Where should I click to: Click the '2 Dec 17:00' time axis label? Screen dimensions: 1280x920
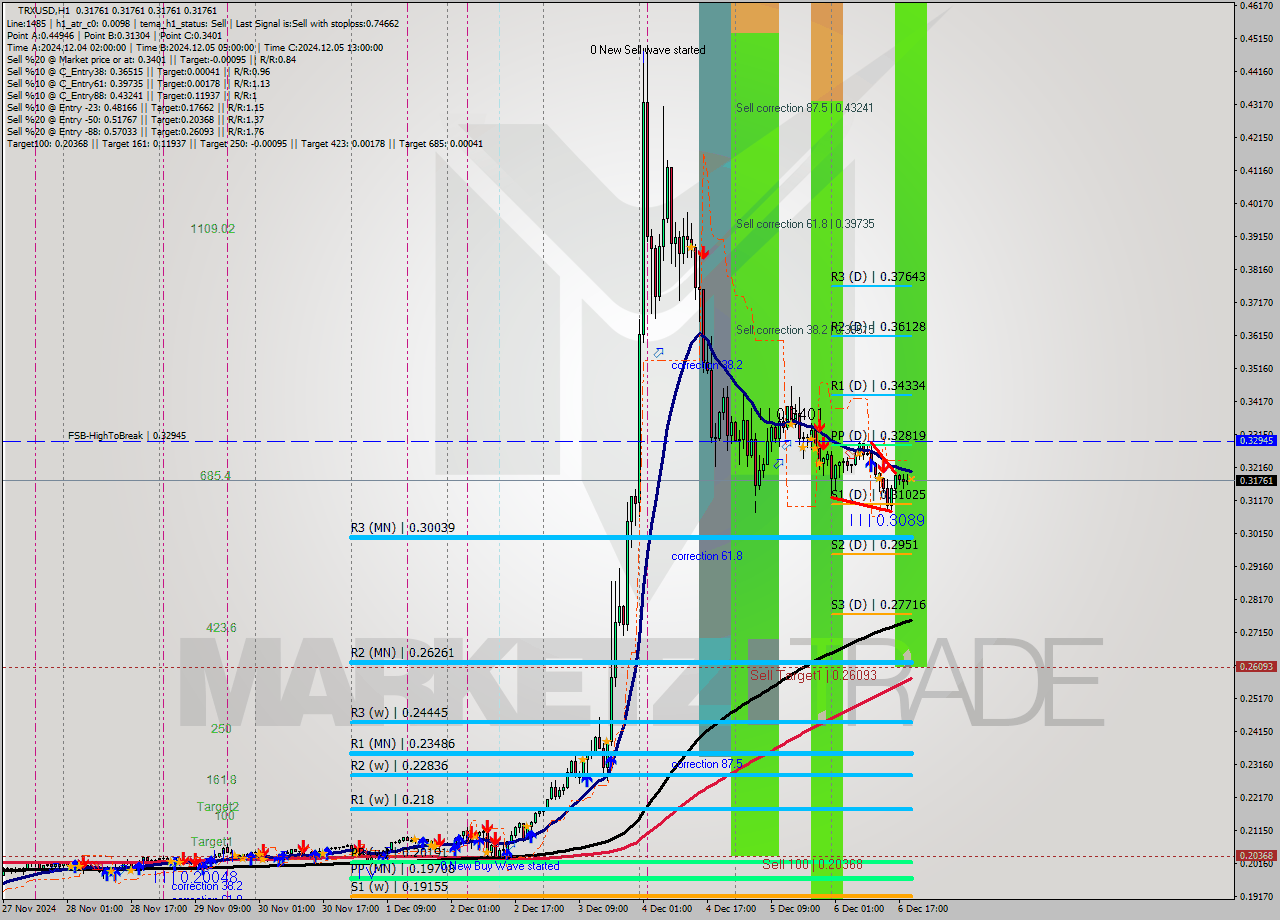[x=539, y=909]
